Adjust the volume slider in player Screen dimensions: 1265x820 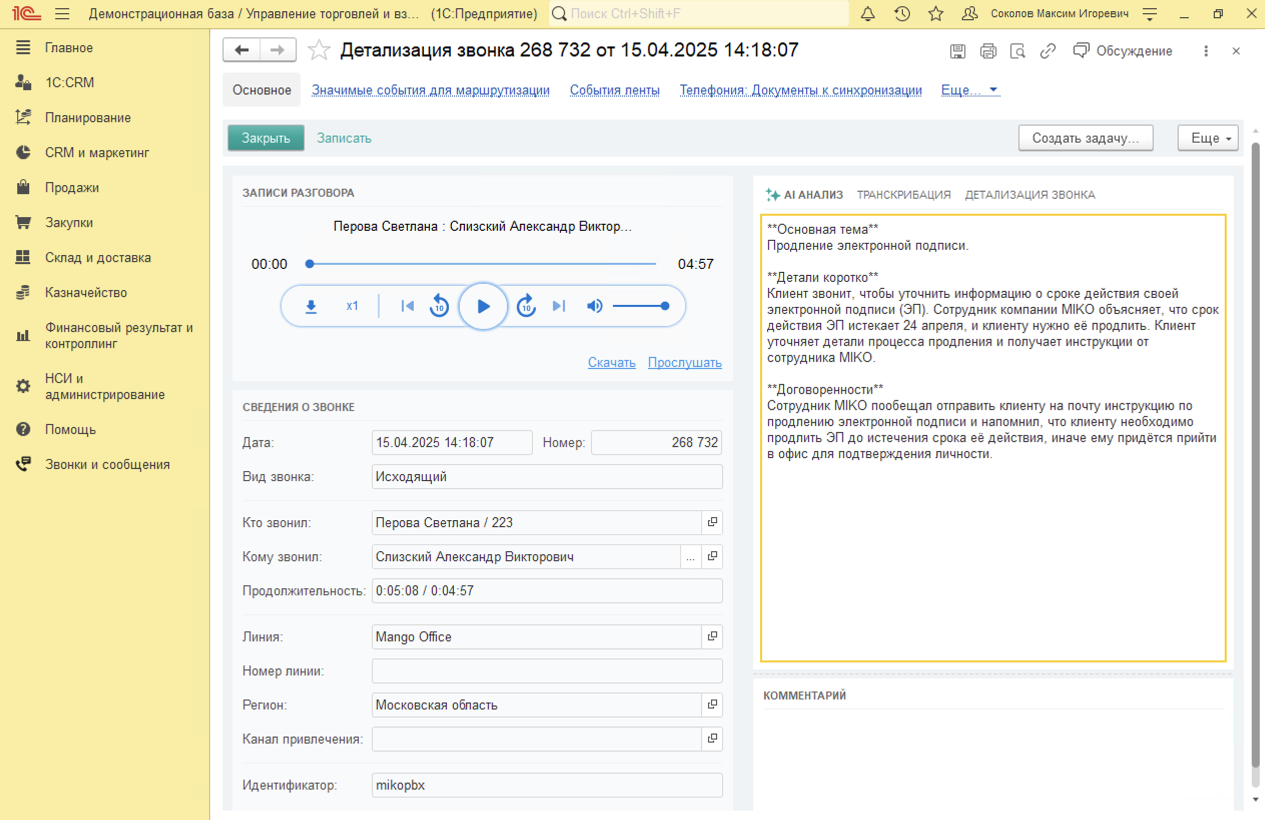pyautogui.click(x=640, y=306)
